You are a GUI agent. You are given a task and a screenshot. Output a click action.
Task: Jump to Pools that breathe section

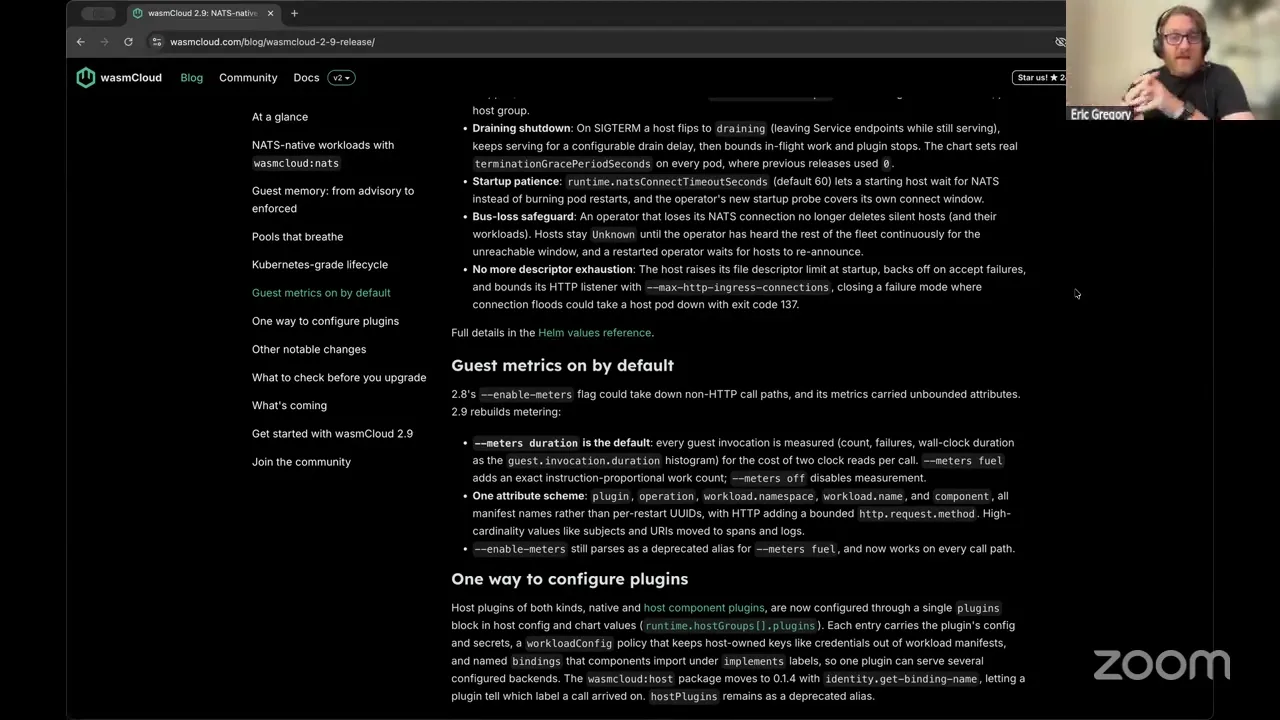tap(297, 237)
